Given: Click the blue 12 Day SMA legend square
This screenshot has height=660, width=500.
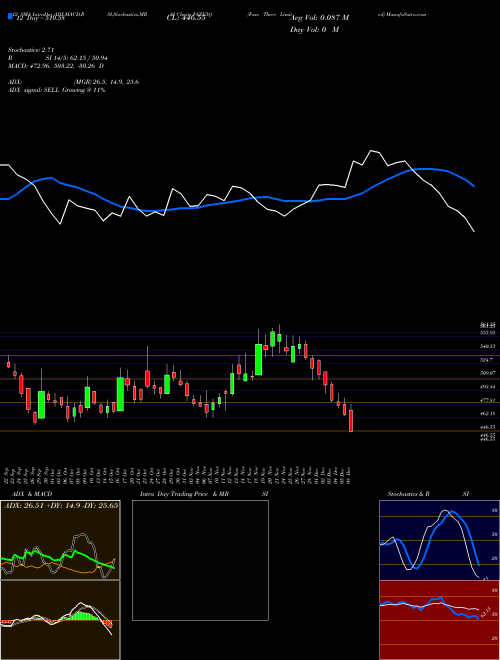Looking at the screenshot, I should click(x=10, y=16).
